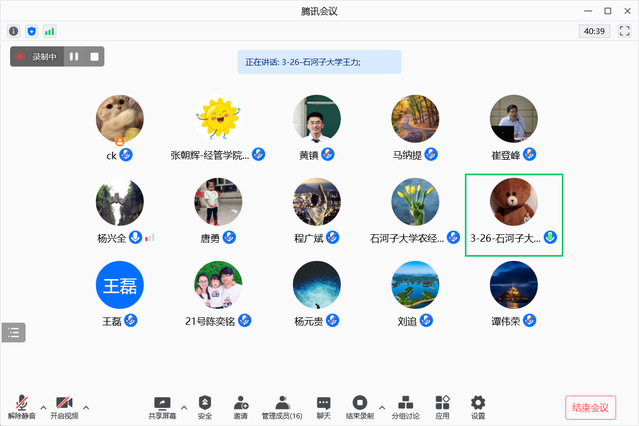The height and width of the screenshot is (426, 639).
Task: Click muted mic icon beside 马纳提
Action: (x=431, y=155)
